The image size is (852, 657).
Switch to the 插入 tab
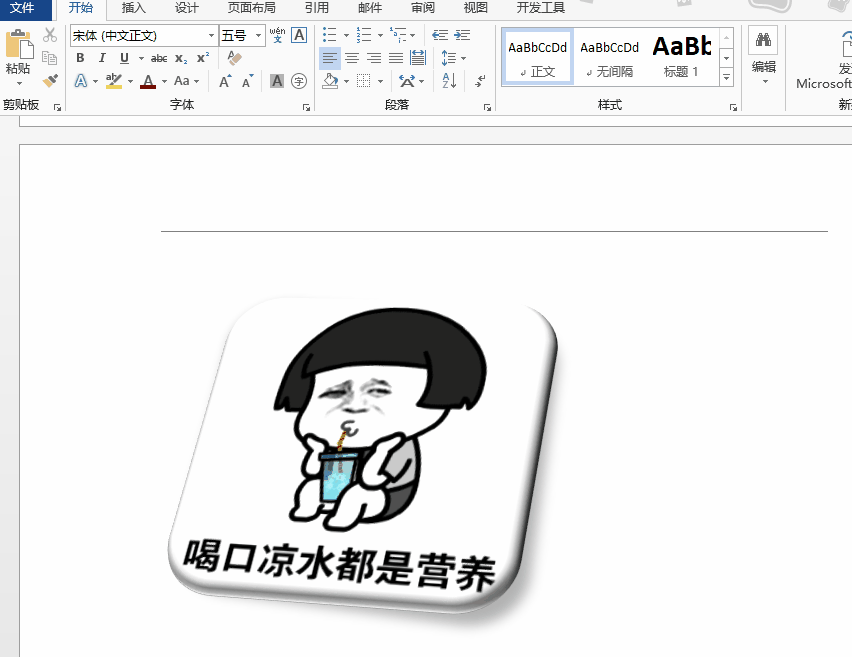pos(134,8)
